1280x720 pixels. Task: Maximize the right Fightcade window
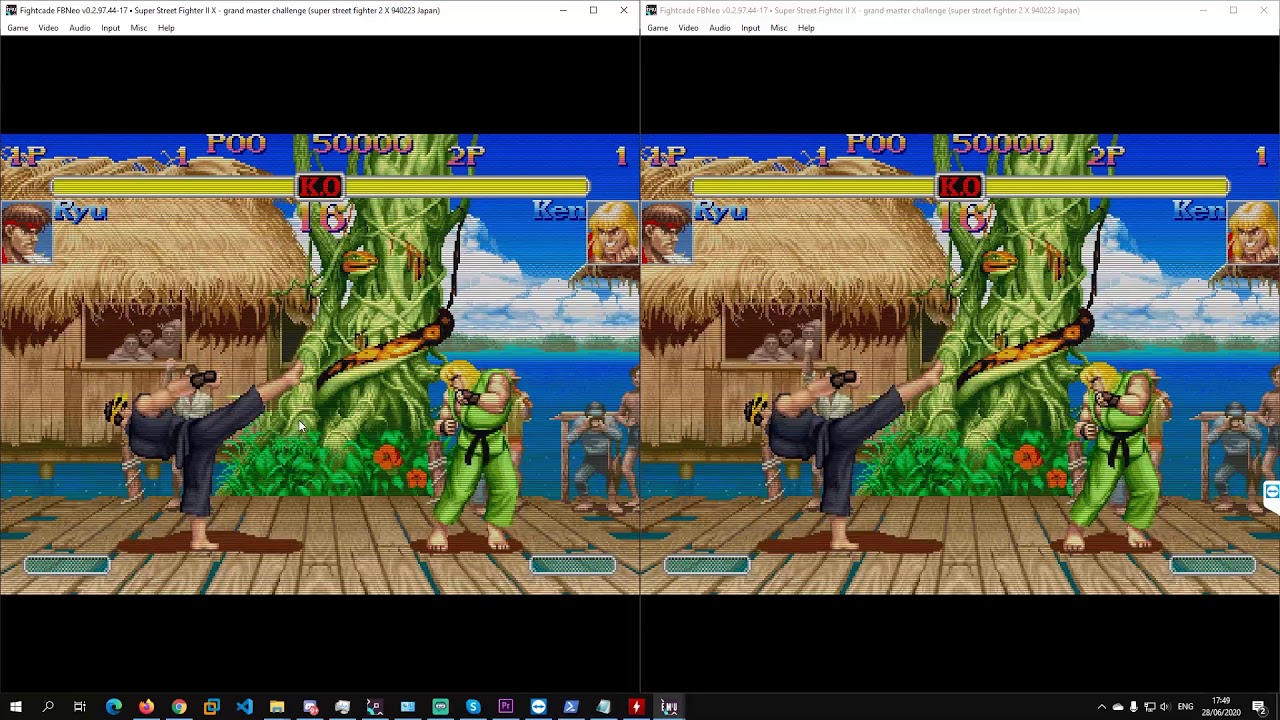(x=1233, y=10)
